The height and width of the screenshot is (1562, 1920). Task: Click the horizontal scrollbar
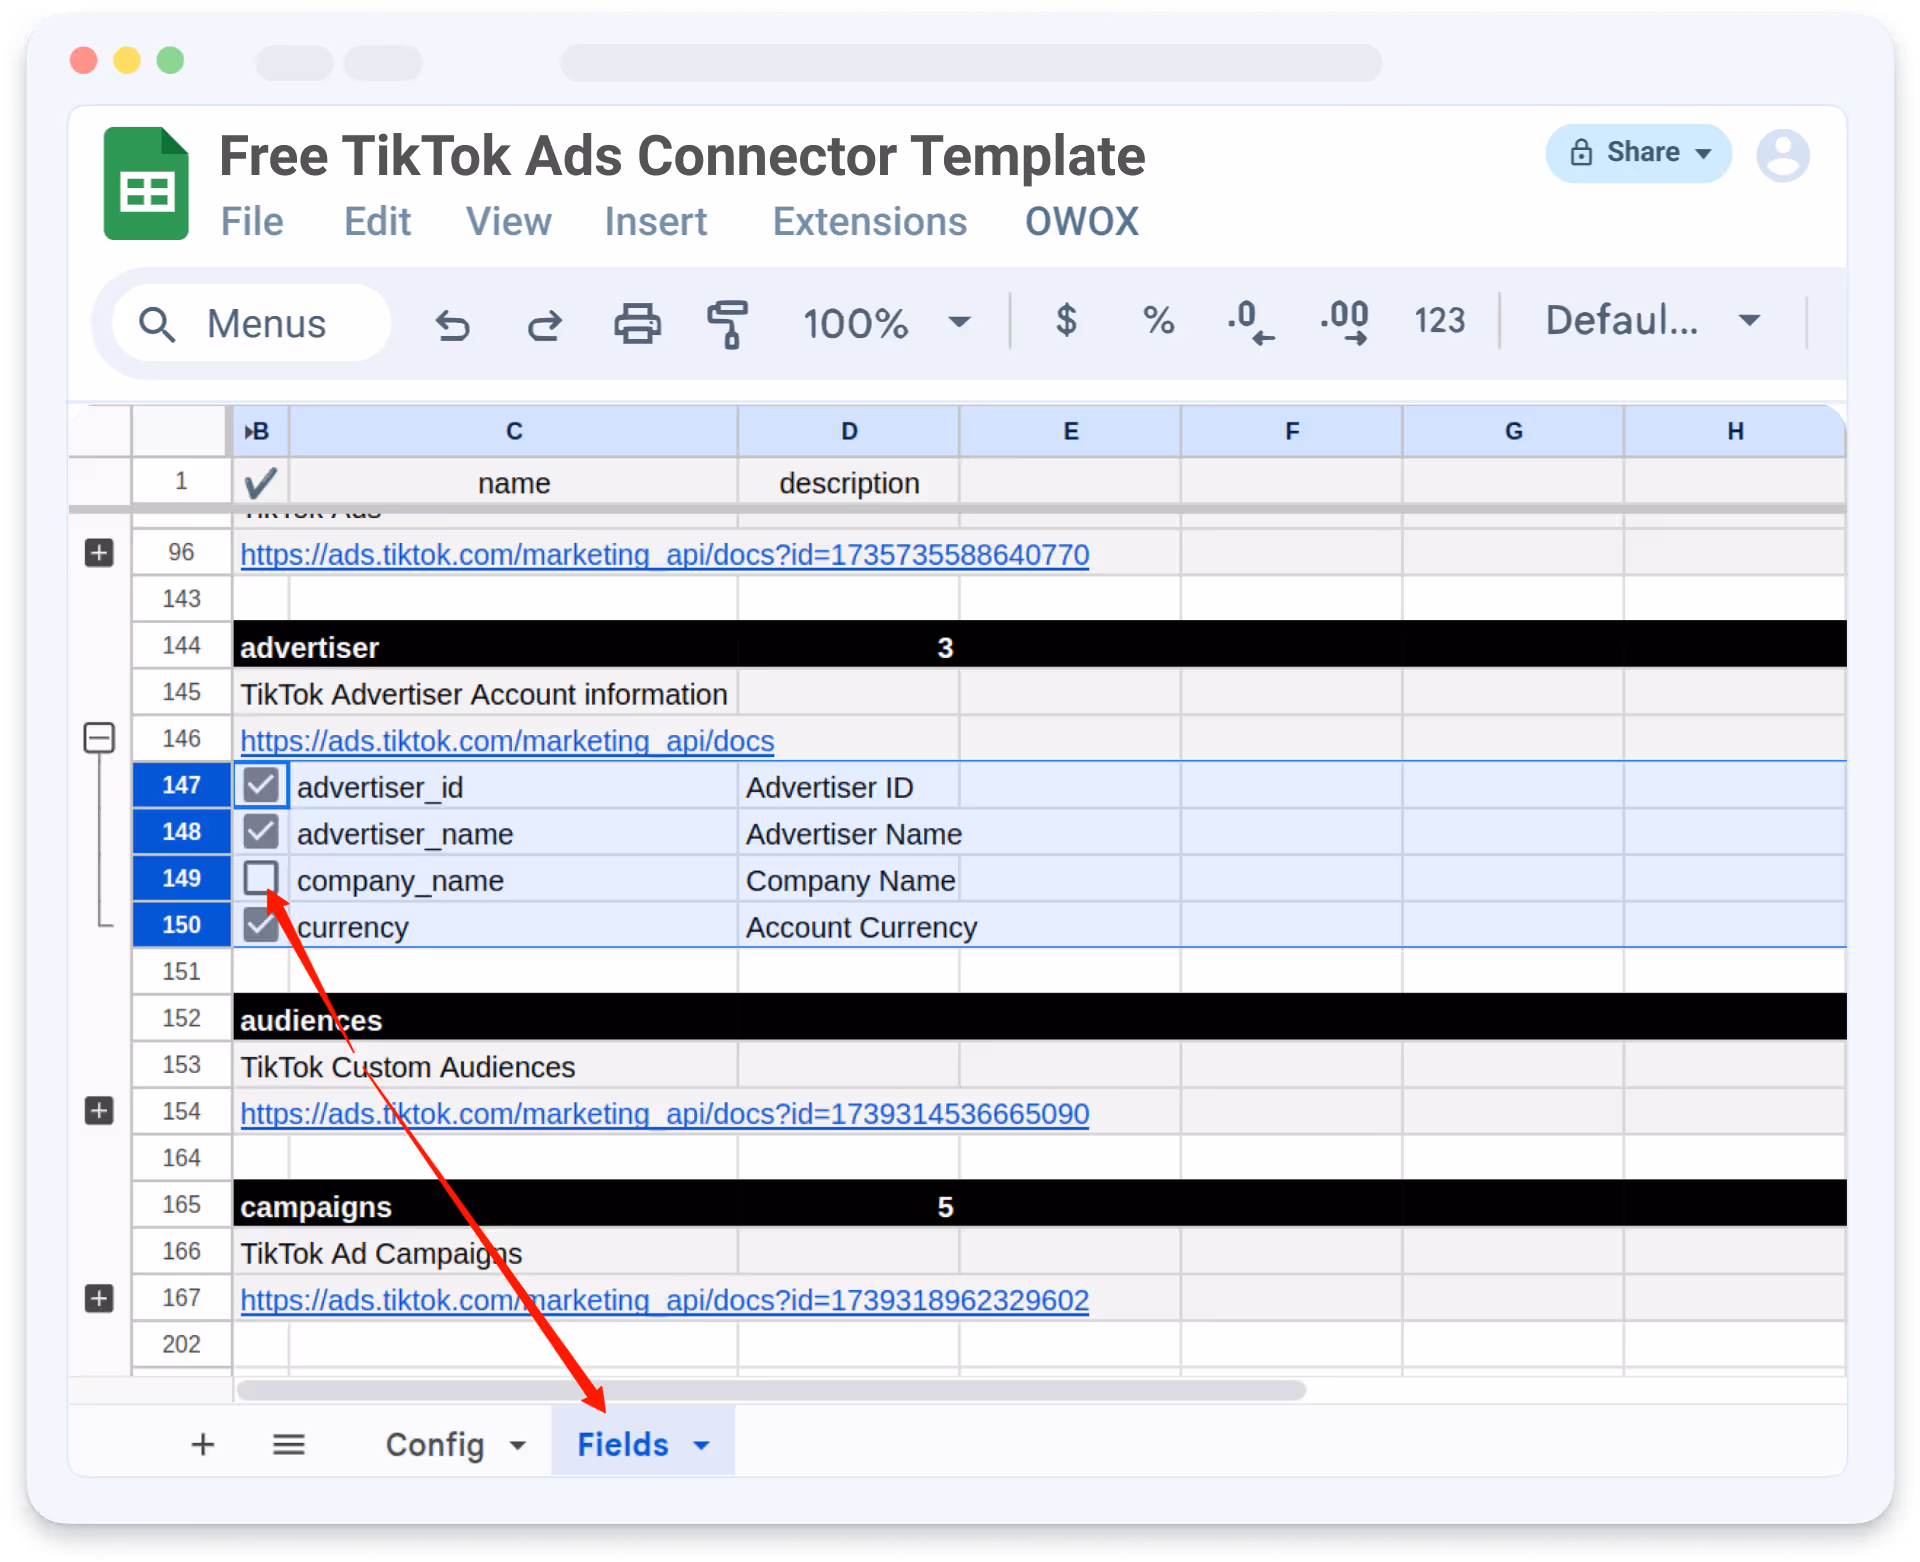pyautogui.click(x=770, y=1390)
